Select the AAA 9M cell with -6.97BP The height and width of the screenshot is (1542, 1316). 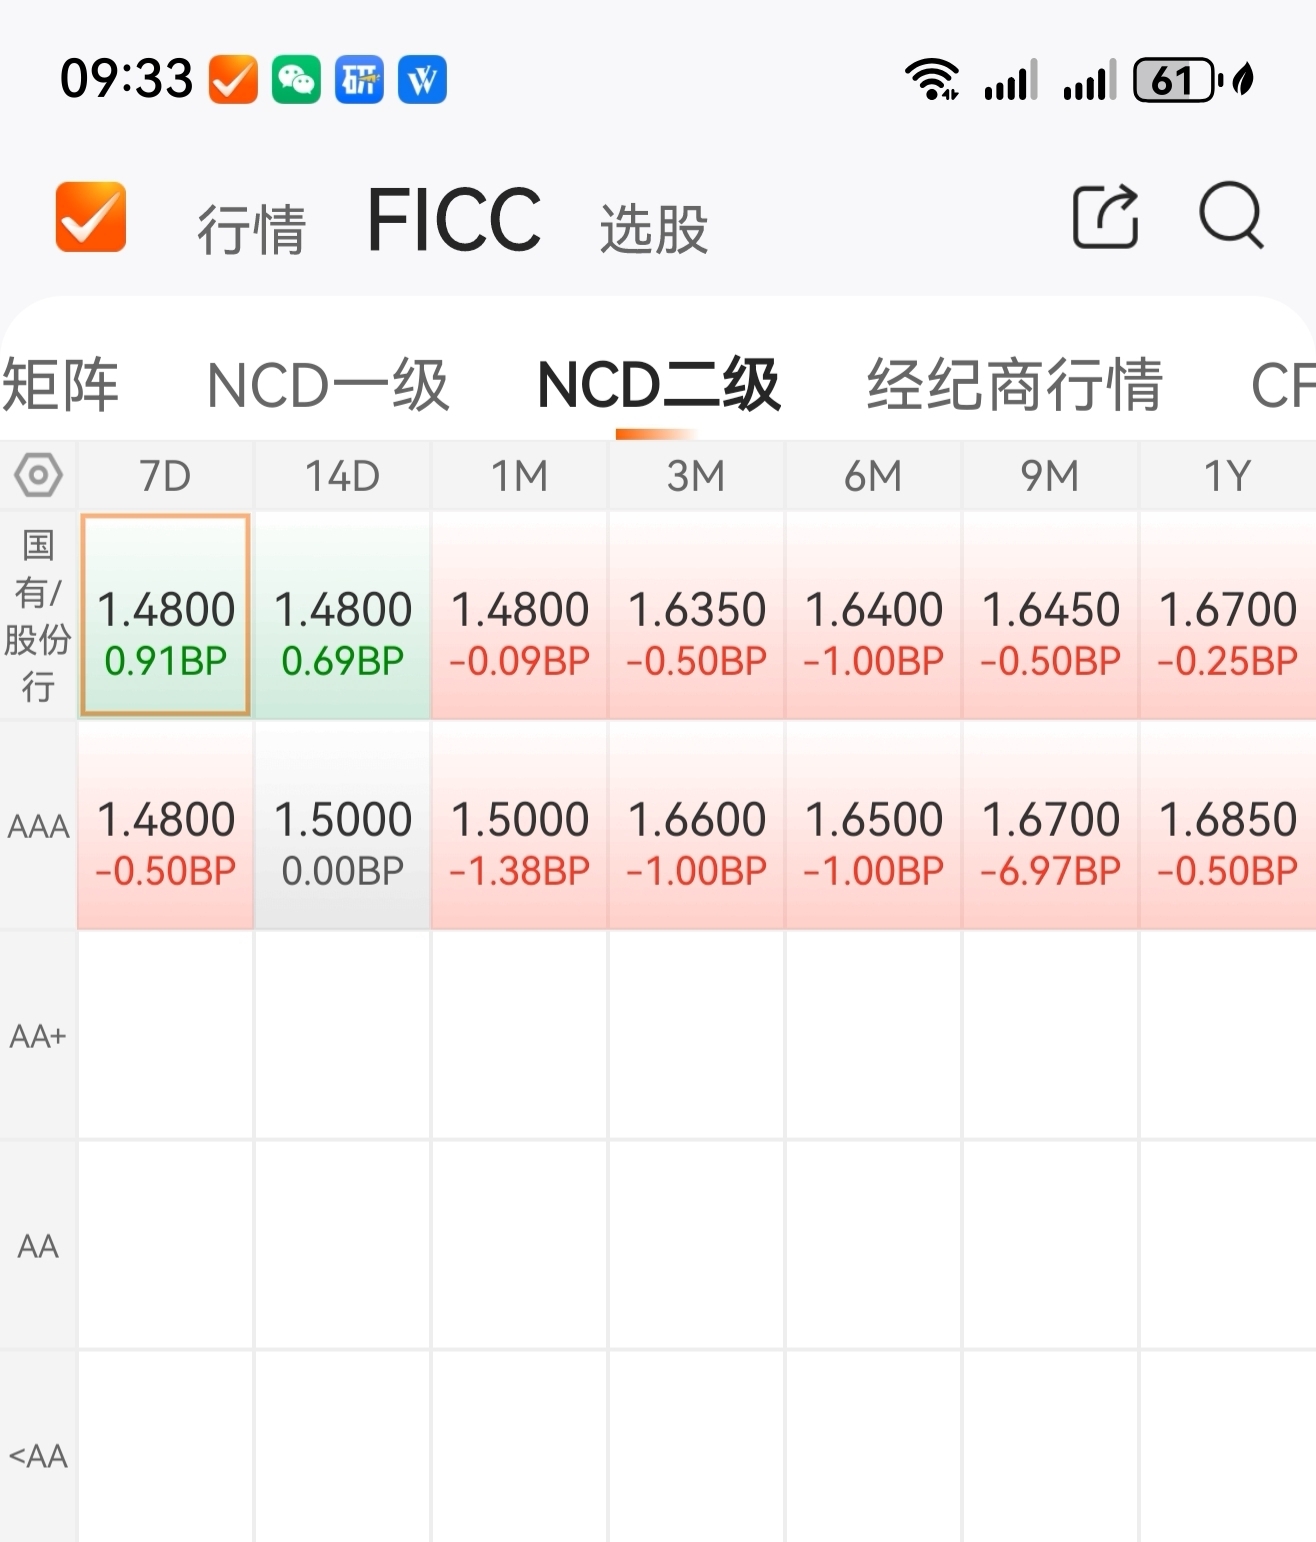point(1050,826)
